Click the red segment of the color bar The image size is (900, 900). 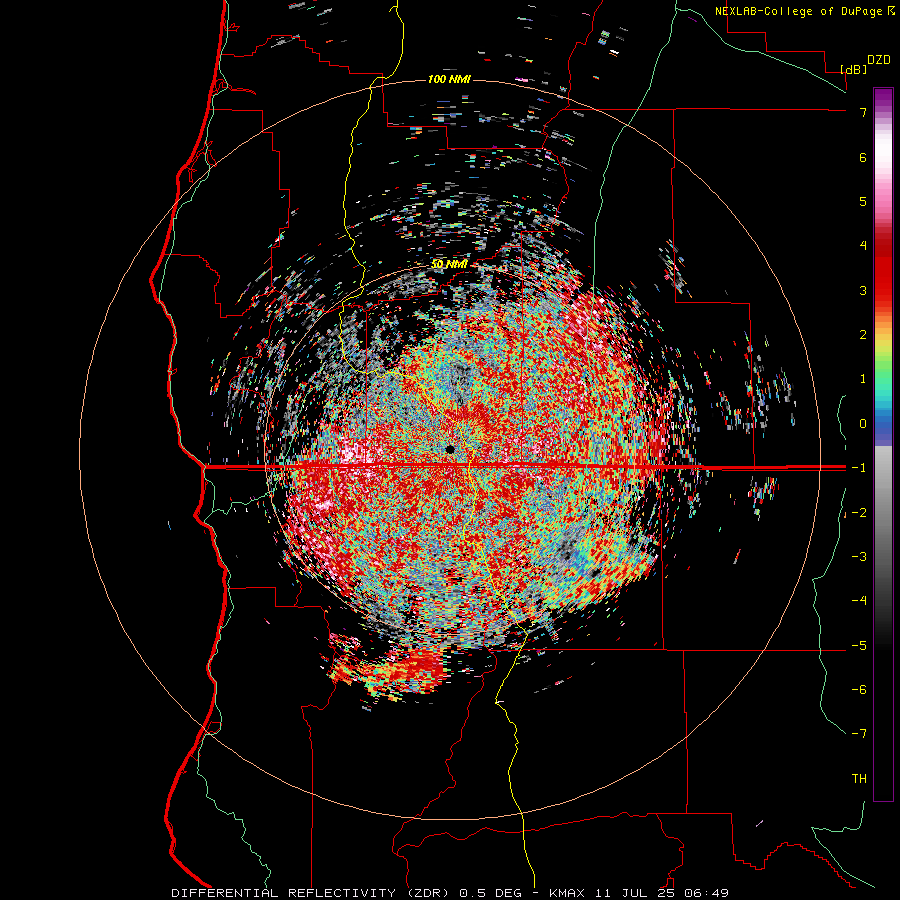pyautogui.click(x=883, y=270)
